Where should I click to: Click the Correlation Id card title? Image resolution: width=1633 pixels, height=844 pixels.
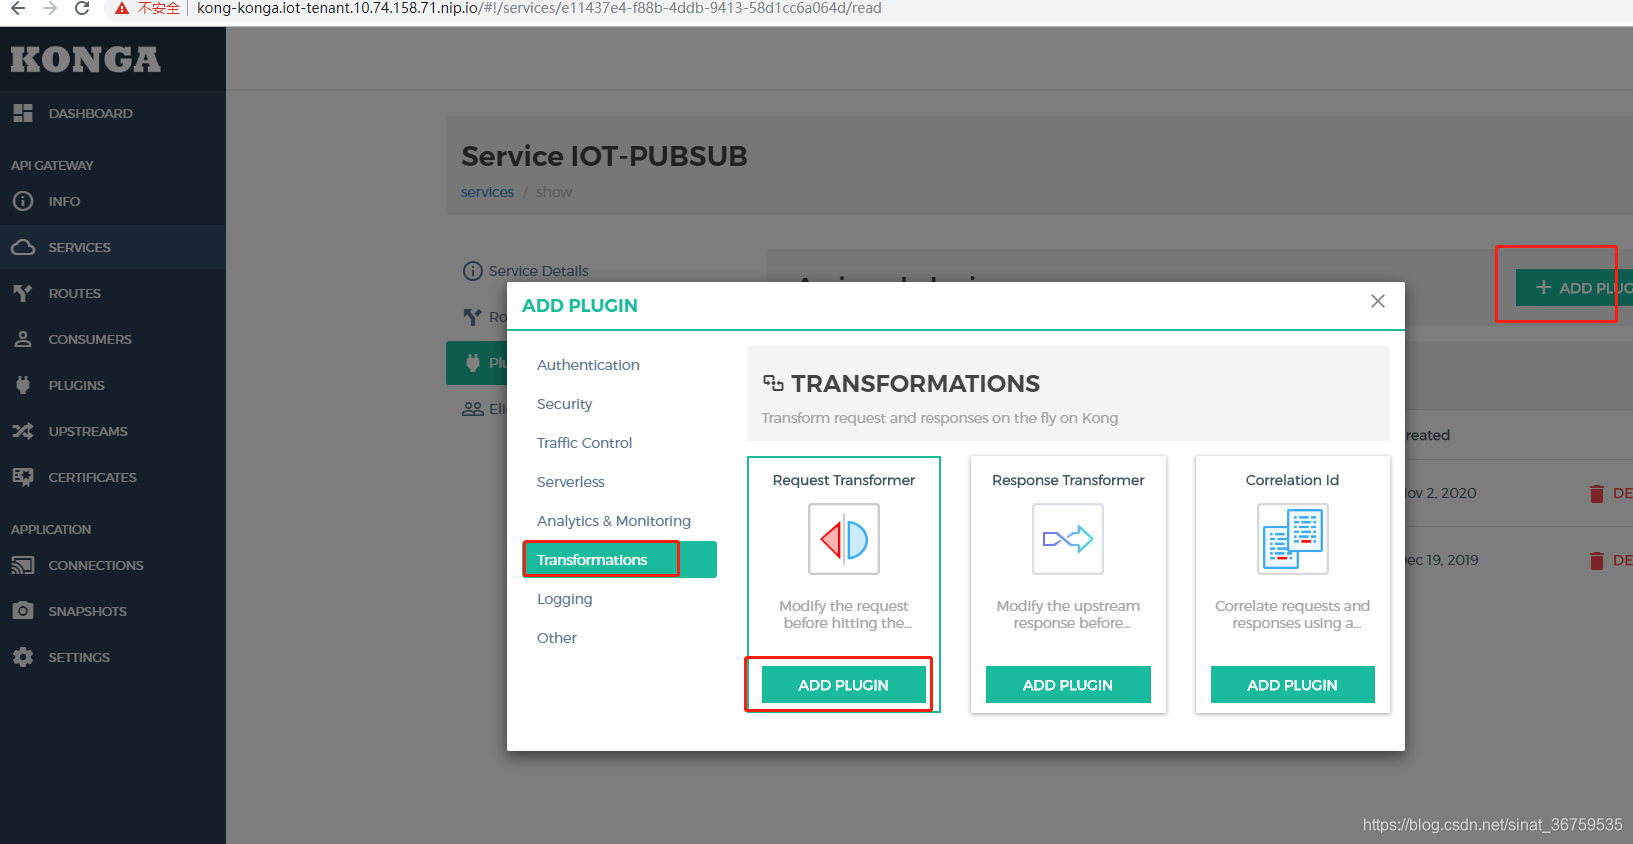(x=1292, y=480)
